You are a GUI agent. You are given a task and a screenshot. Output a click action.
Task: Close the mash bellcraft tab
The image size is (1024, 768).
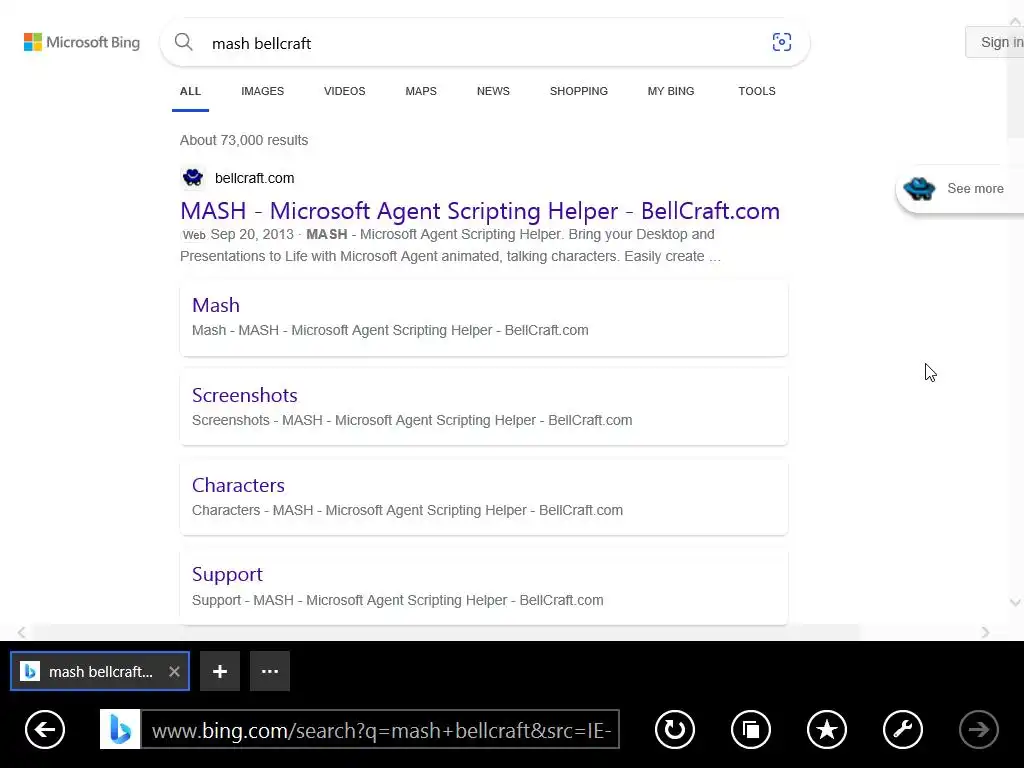tap(174, 671)
